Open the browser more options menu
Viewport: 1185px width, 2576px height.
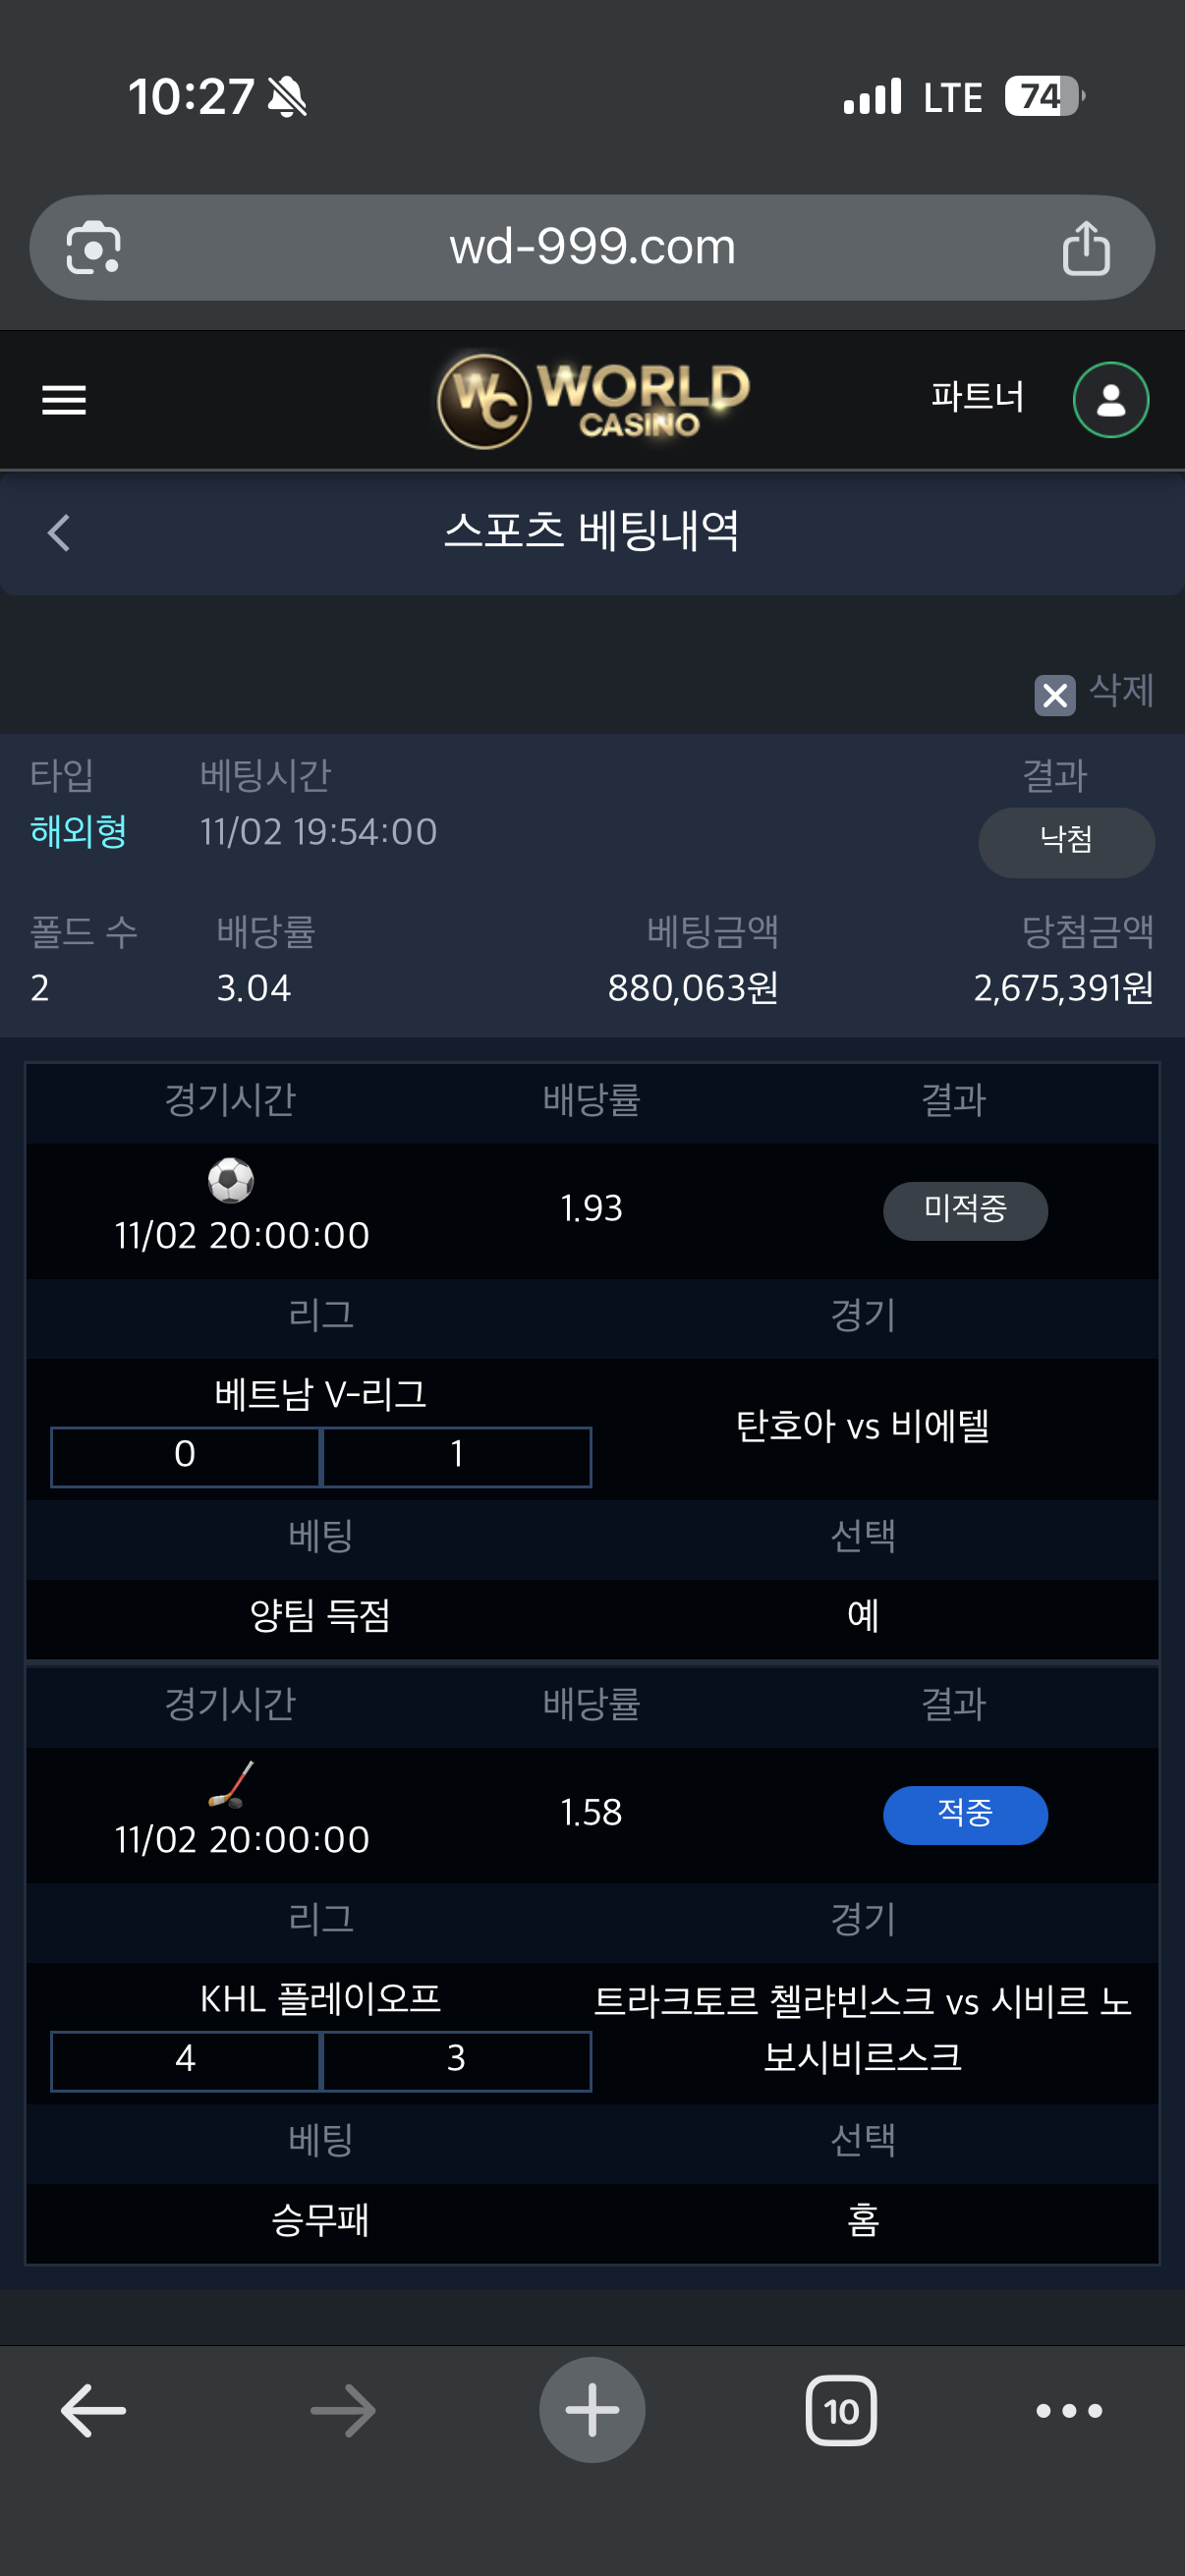pos(1069,2410)
